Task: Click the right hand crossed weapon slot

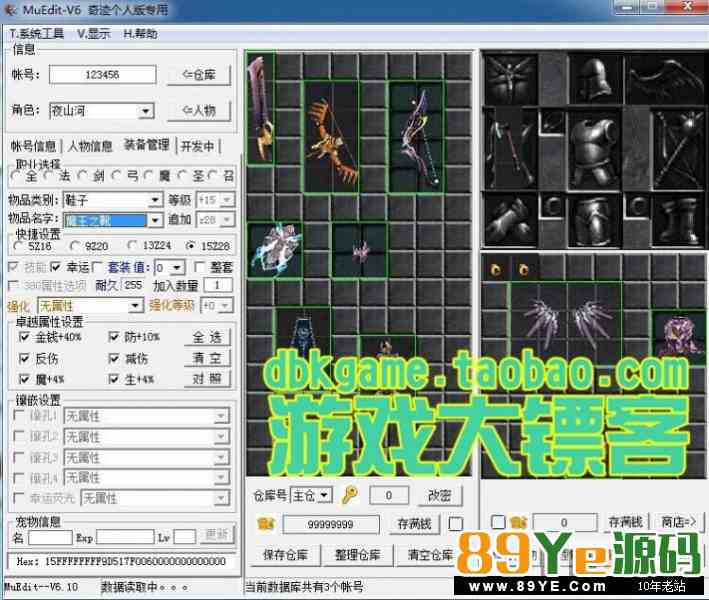Action: [677, 148]
